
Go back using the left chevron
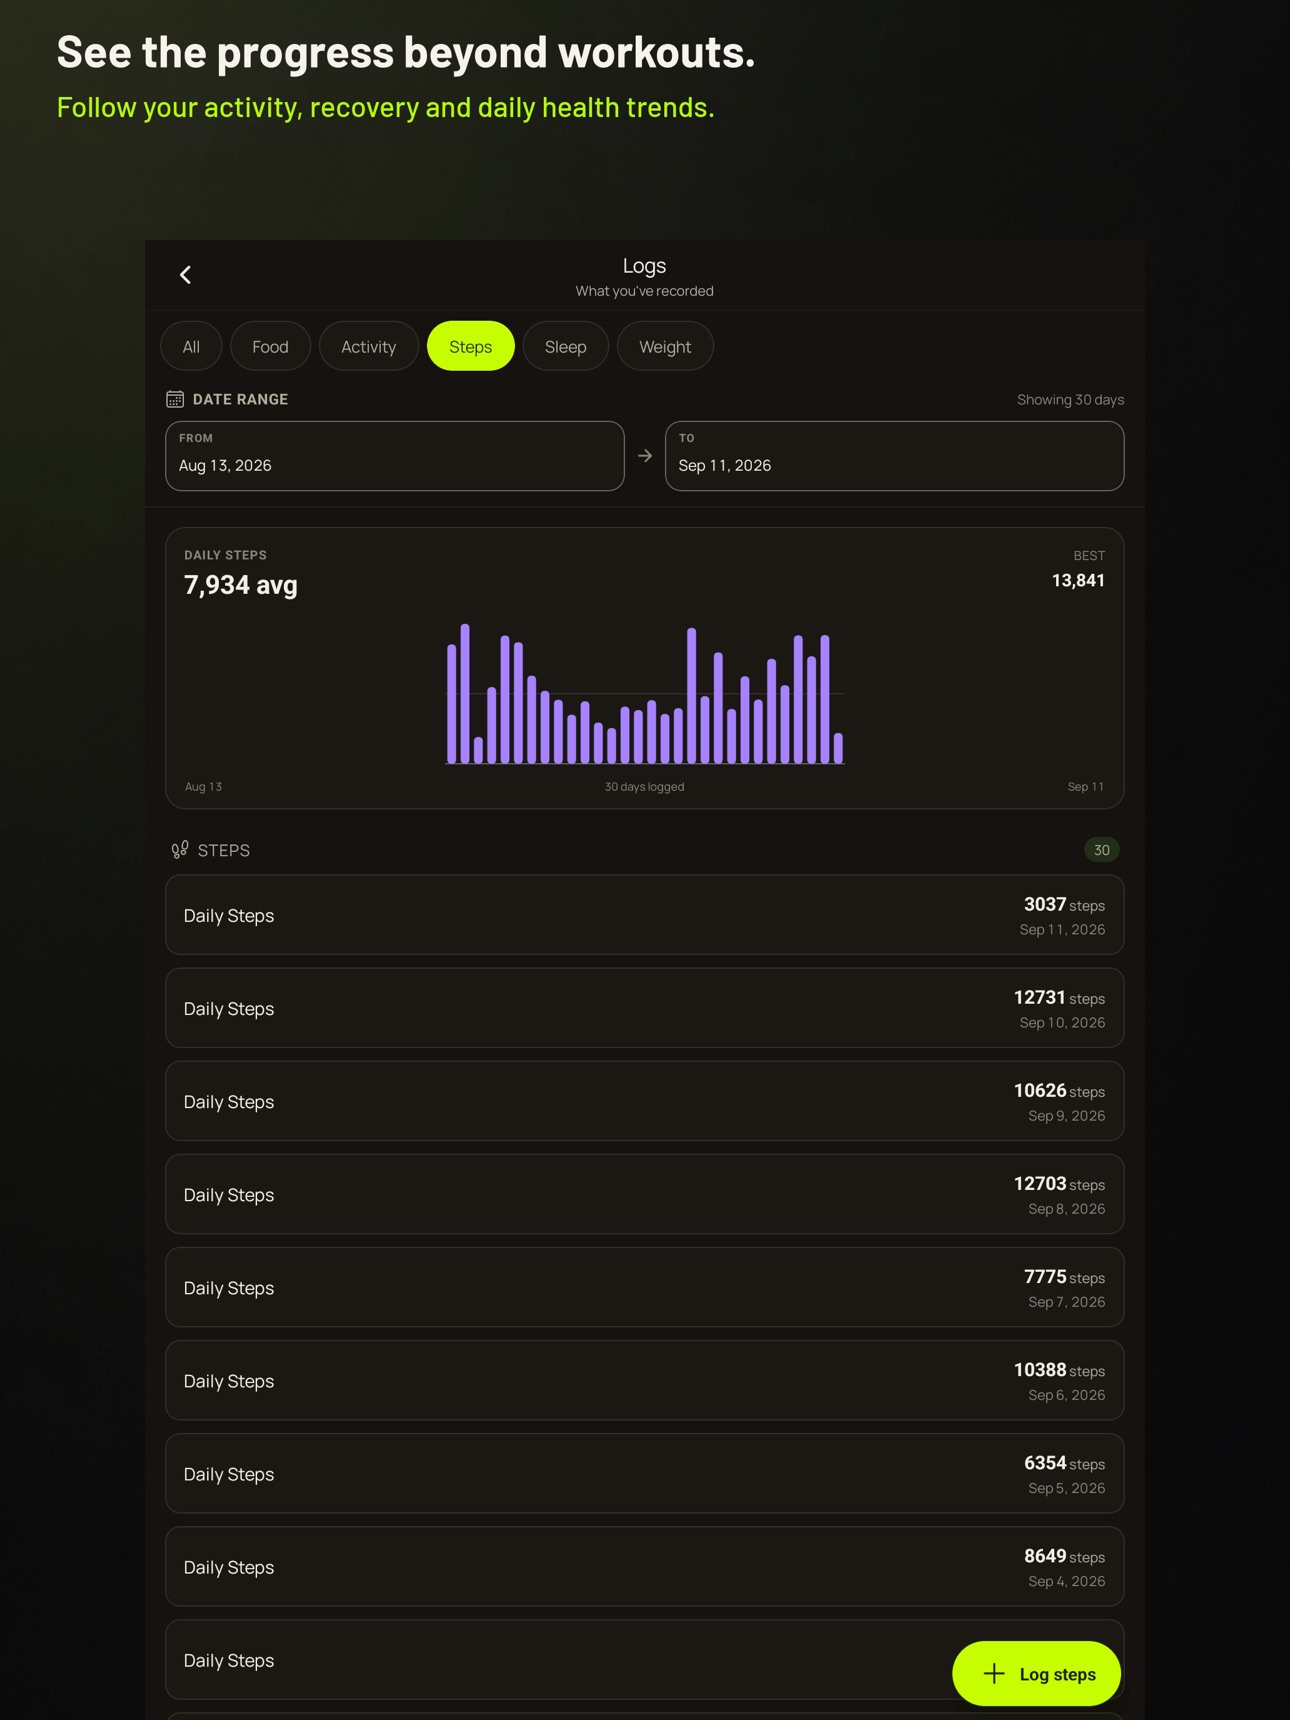tap(185, 275)
